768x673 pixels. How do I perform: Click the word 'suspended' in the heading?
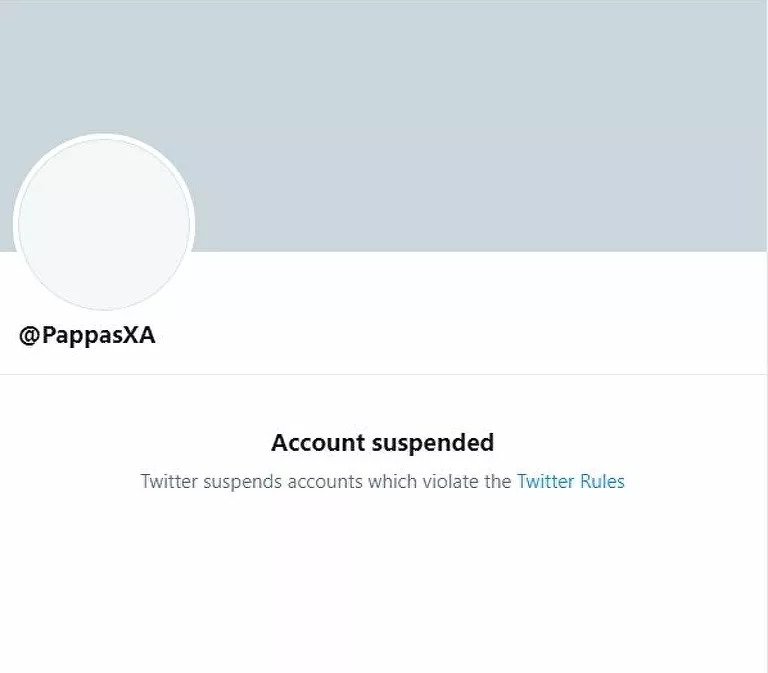tap(433, 444)
